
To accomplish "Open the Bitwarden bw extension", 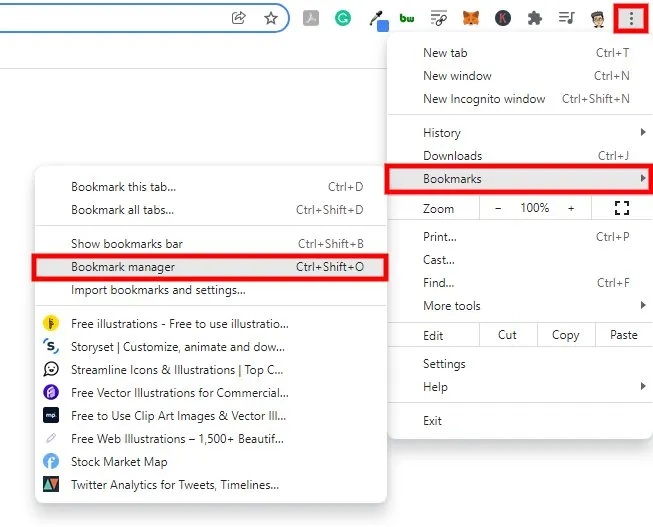I will pyautogui.click(x=407, y=18).
